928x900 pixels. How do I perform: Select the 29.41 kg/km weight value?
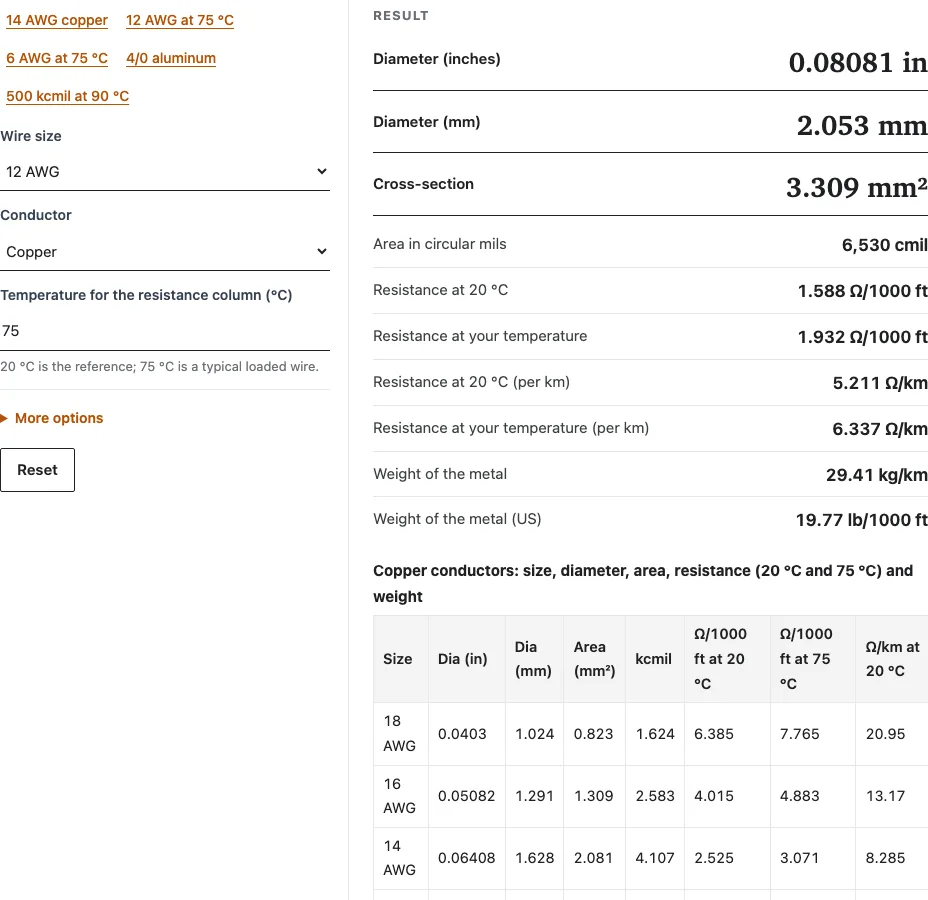tap(877, 475)
